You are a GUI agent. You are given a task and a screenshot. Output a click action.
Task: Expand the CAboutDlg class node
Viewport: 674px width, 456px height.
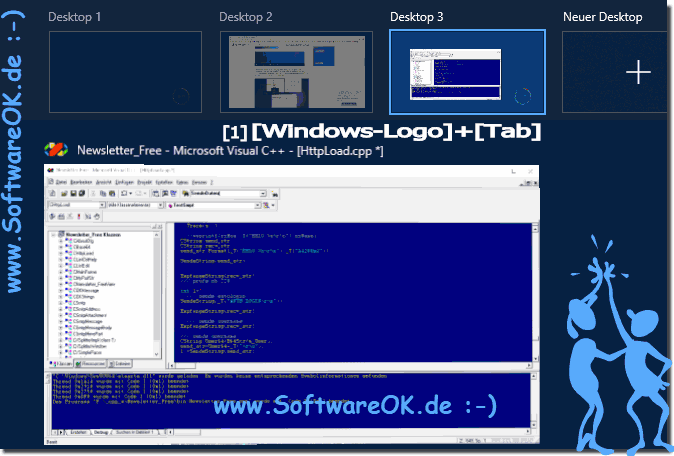pos(61,241)
